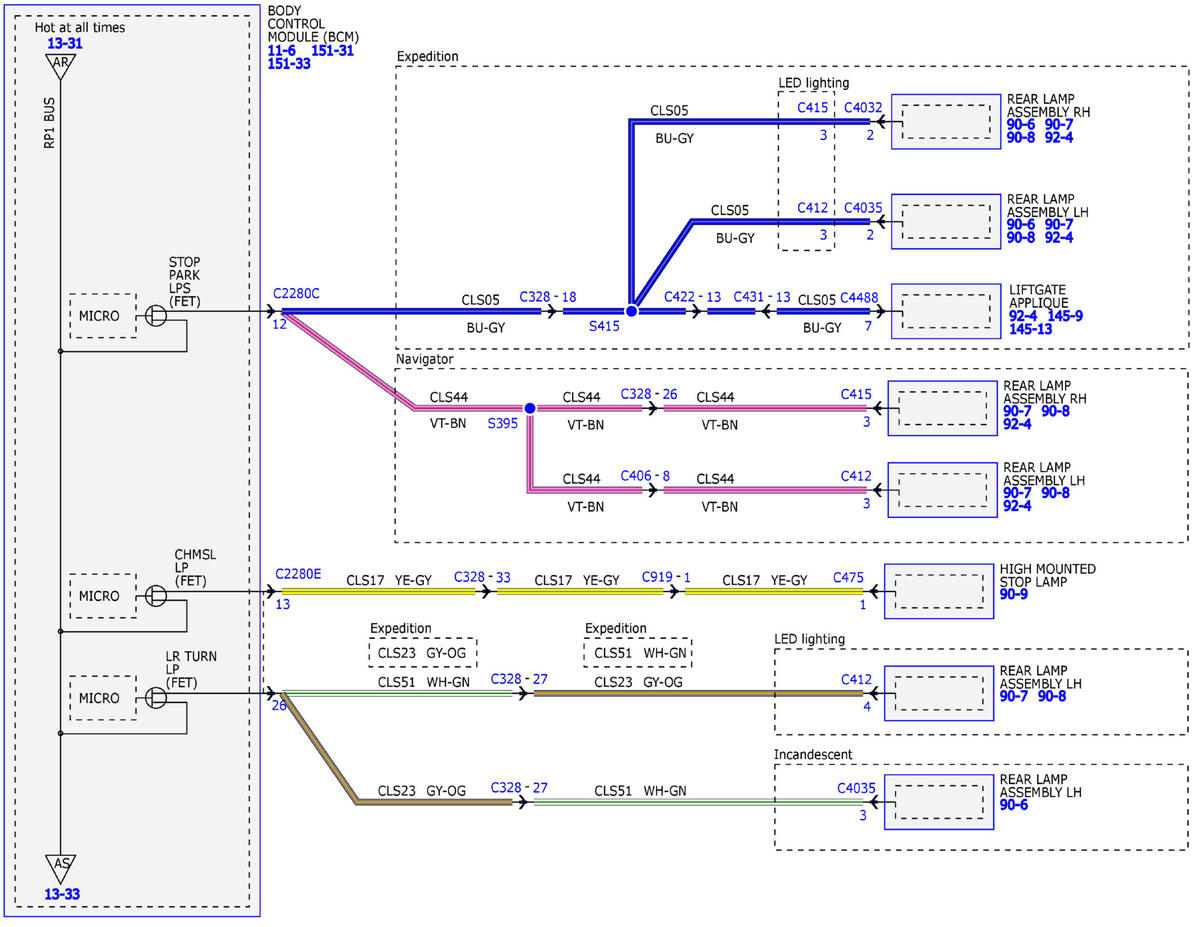Click the C919 - 1 connector label
1200x927 pixels.
[666, 577]
